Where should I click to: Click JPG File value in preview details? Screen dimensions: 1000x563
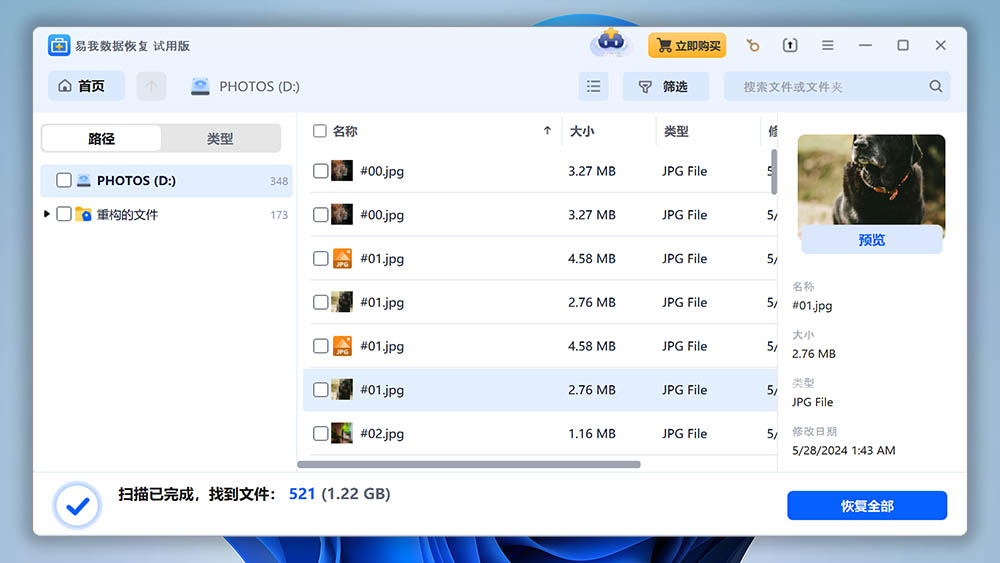(812, 402)
